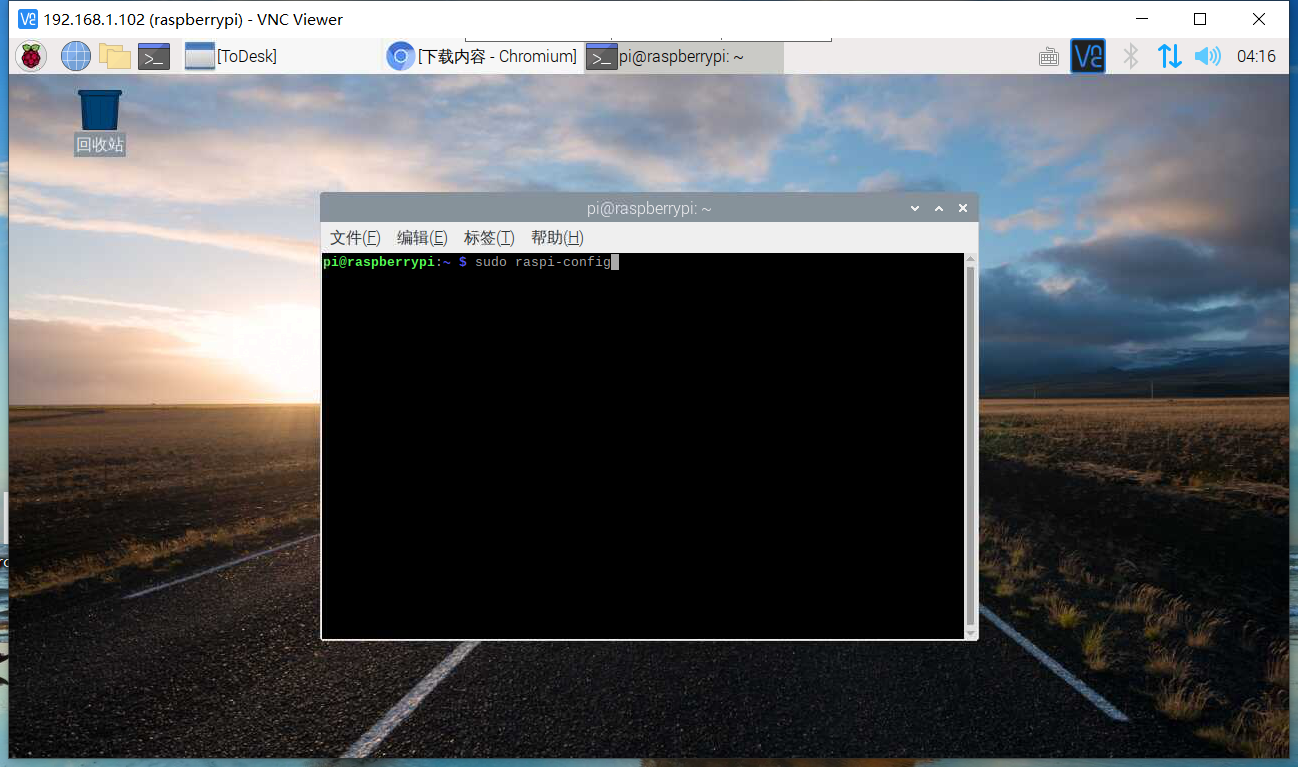This screenshot has height=767, width=1298.
Task: Select the 回收站 desktop trash icon
Action: pyautogui.click(x=100, y=121)
